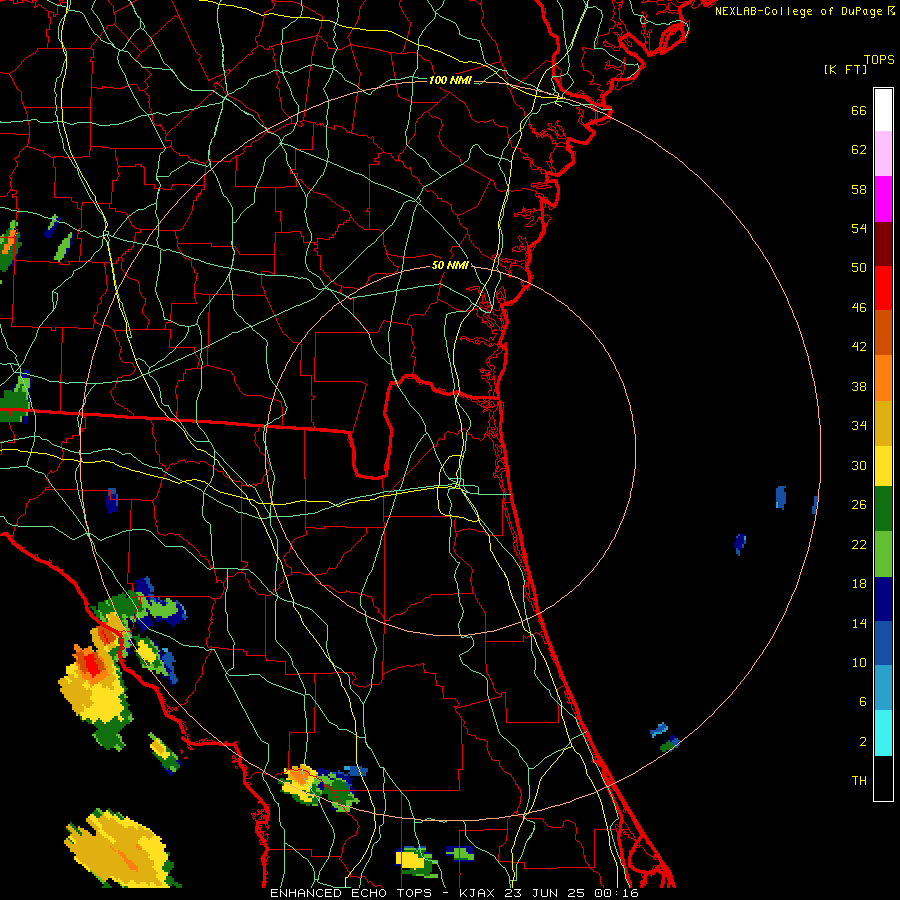Click the '42' legend value
900x900 pixels.
point(859,347)
